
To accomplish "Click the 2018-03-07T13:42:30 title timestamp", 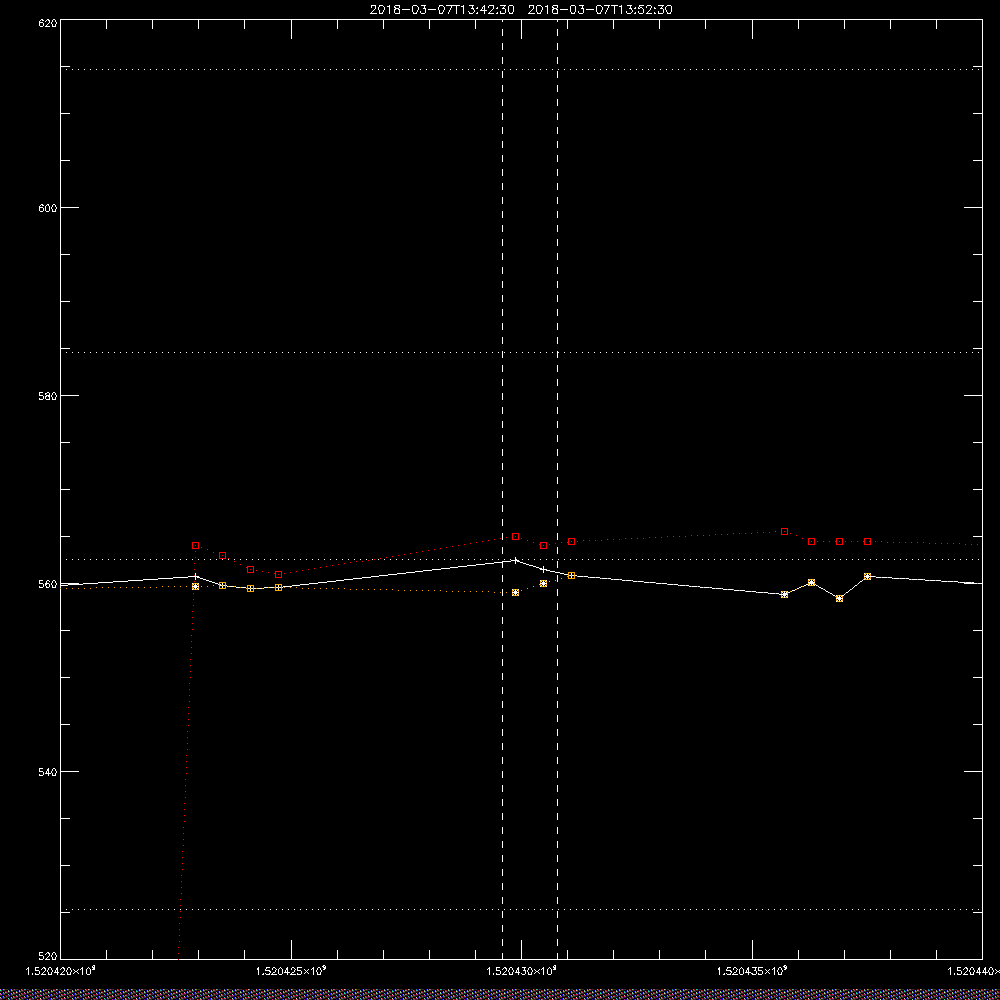I will pos(442,10).
